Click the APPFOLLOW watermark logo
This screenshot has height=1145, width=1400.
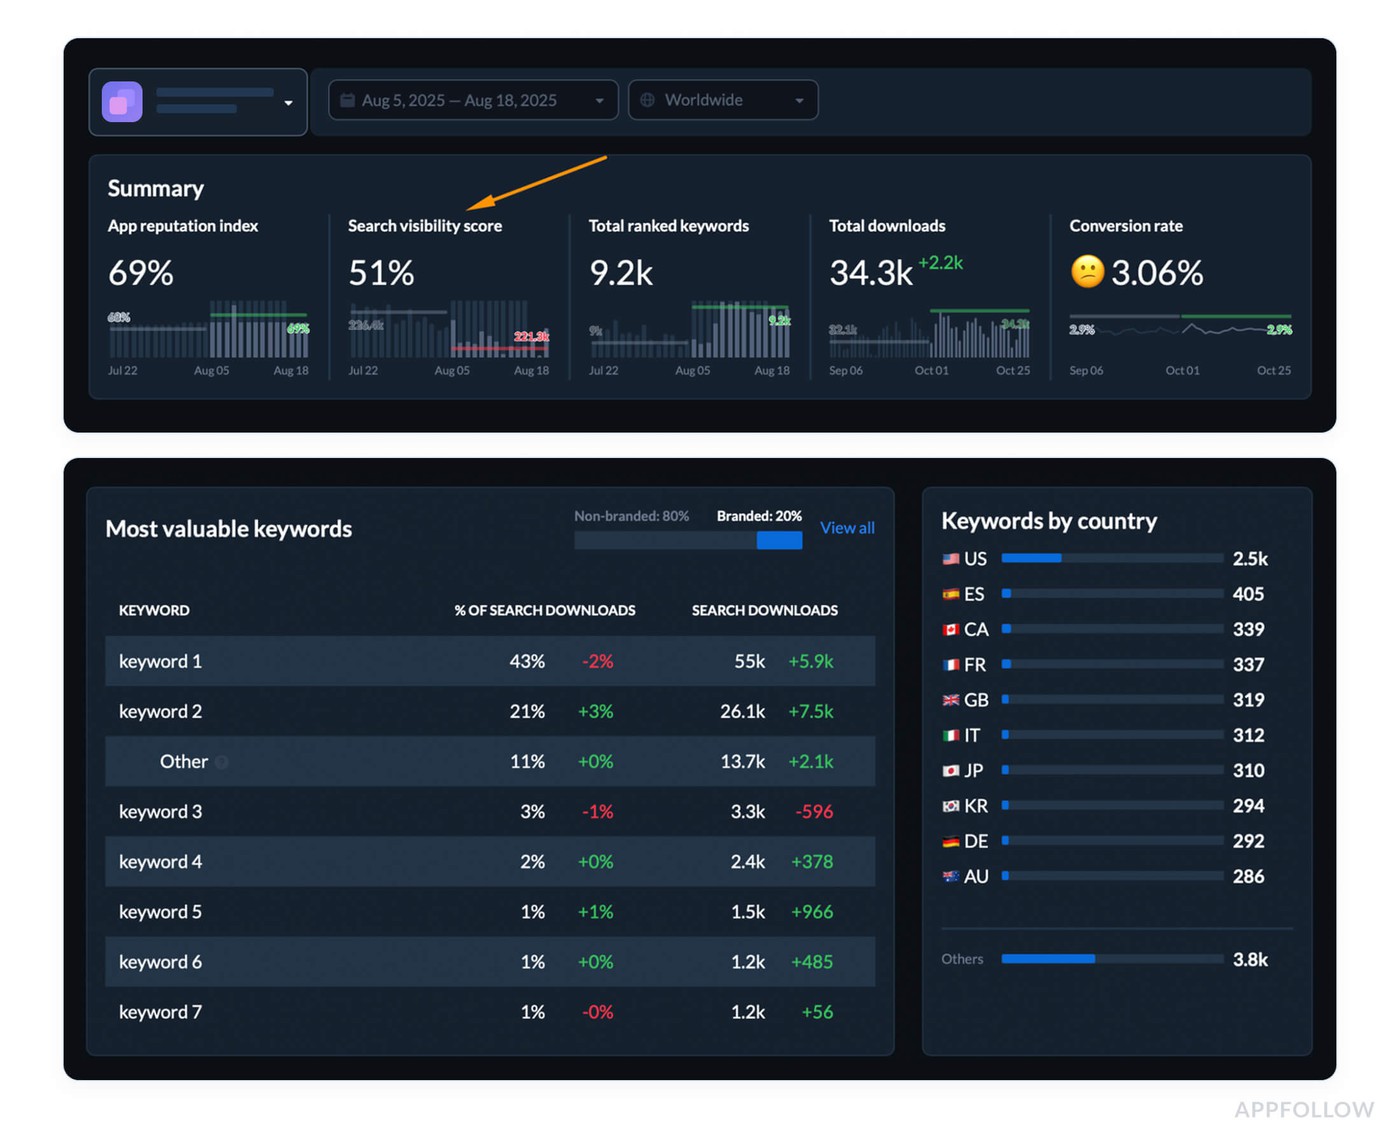tap(1305, 1109)
